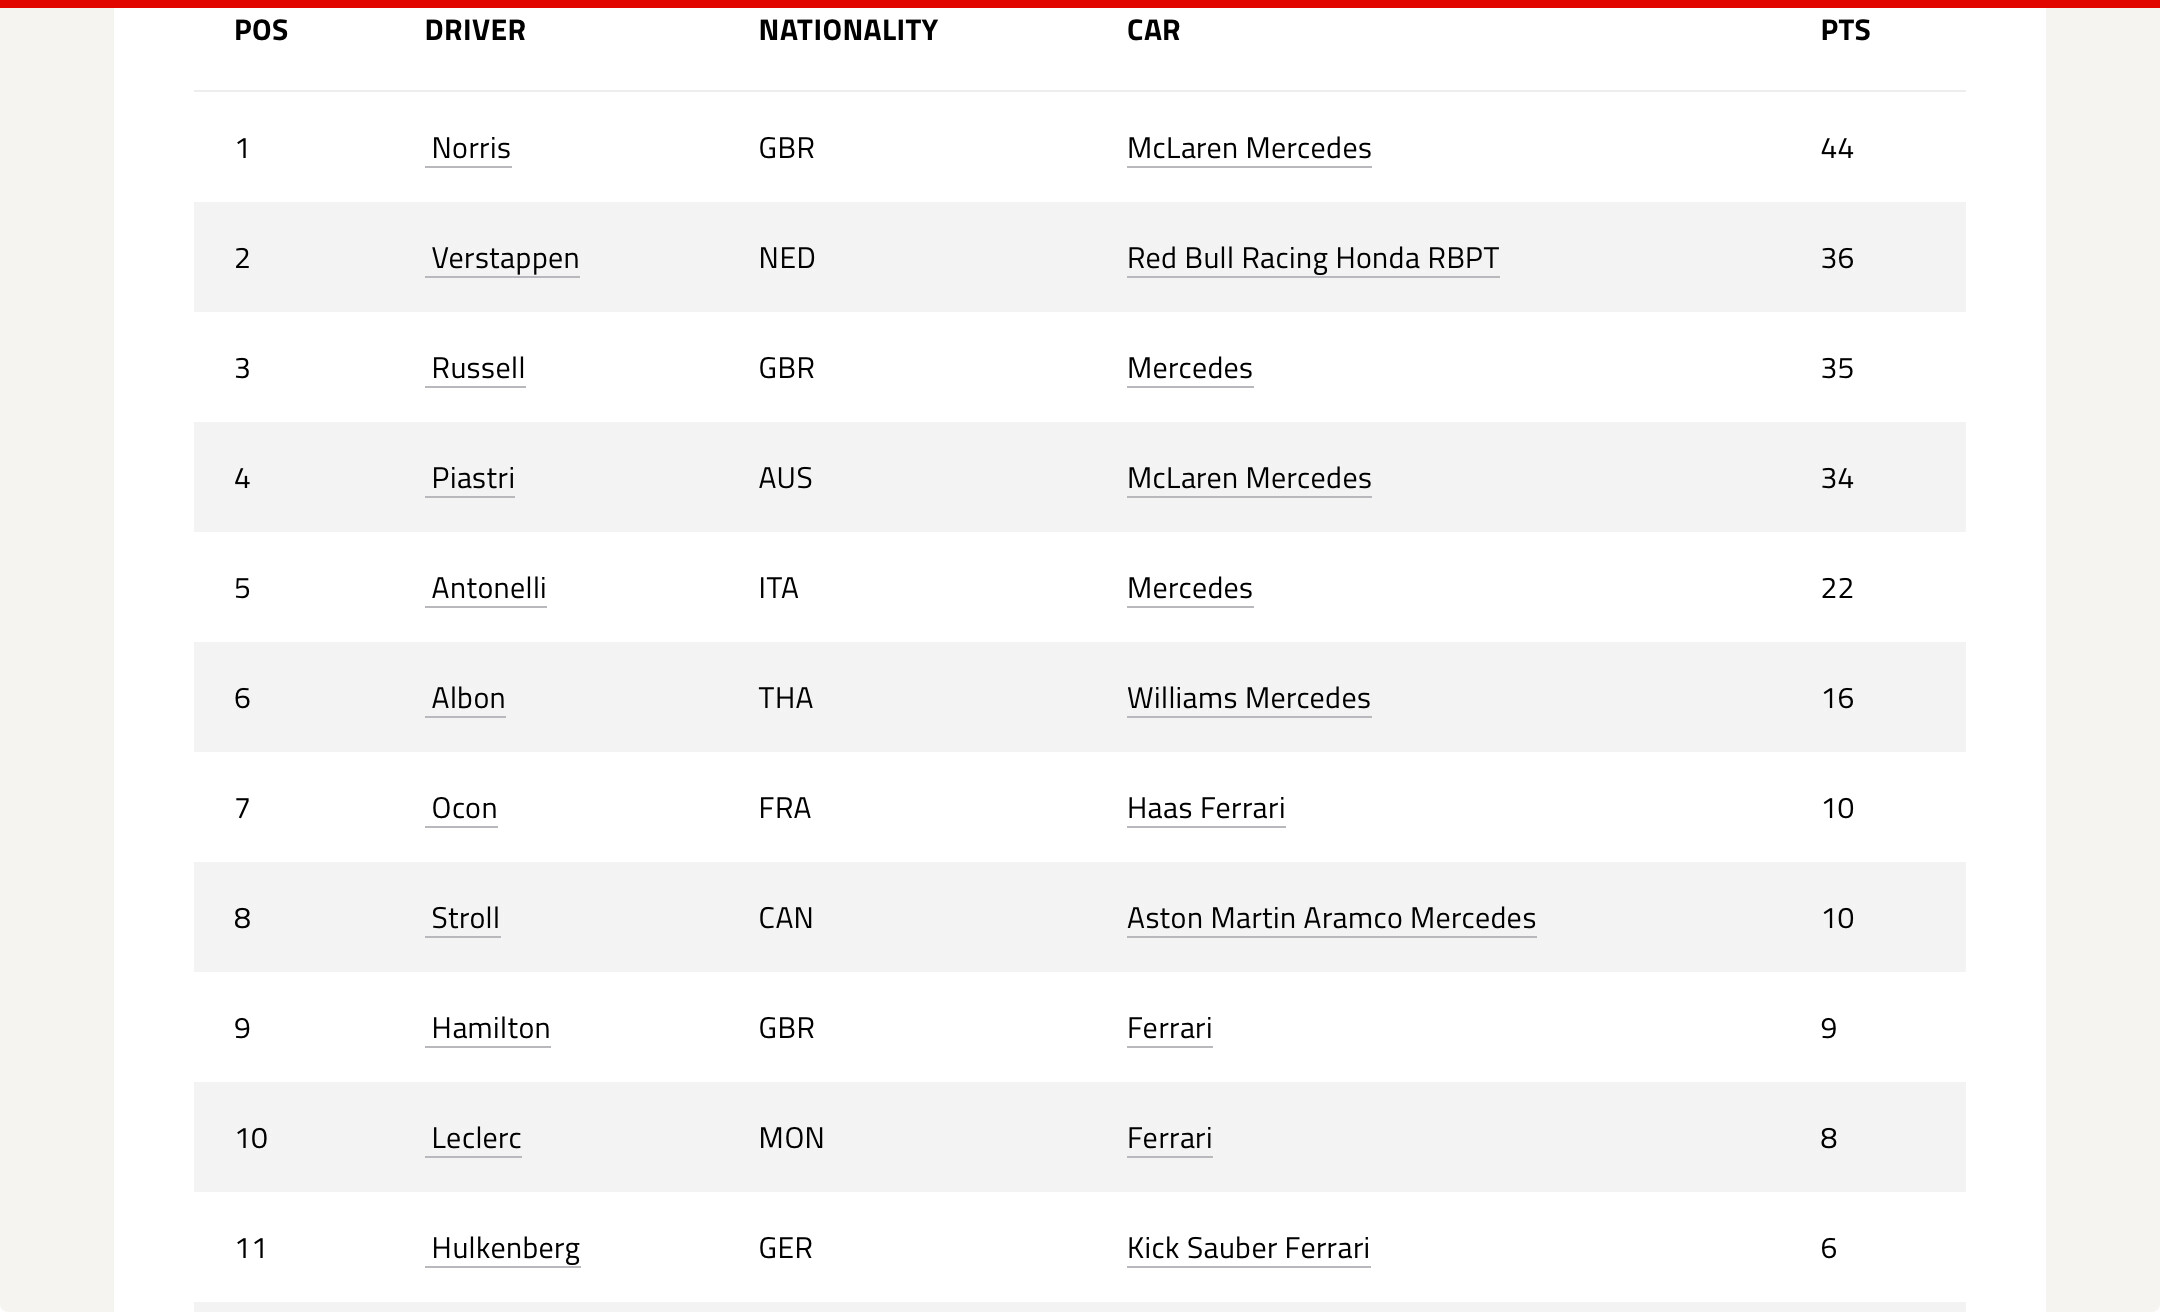Open the Antonelli driver link
Viewport: 2160px width, 1312px height.
[487, 588]
